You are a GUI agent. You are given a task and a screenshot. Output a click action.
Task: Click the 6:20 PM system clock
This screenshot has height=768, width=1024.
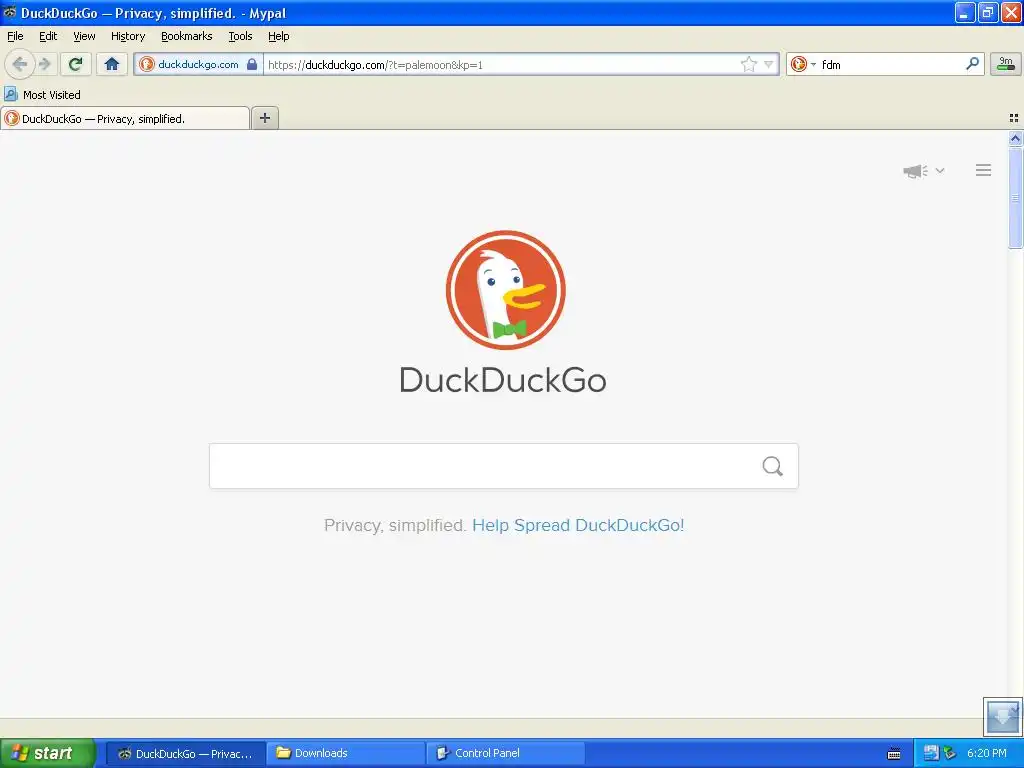(x=987, y=753)
